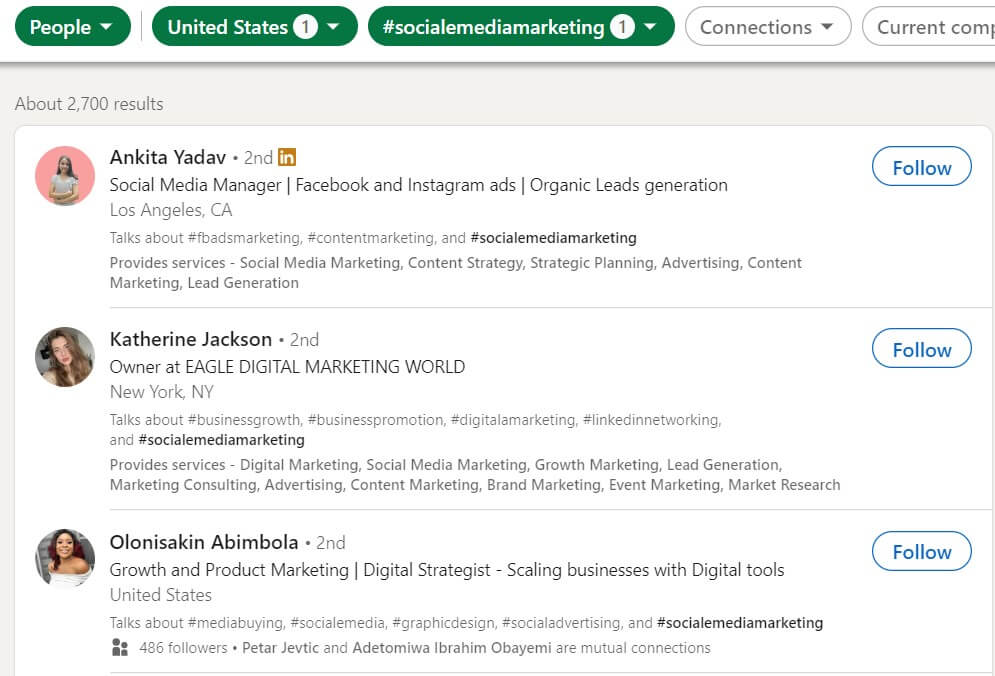Follow Ankita Yadav
The height and width of the screenshot is (676, 995).
tap(920, 167)
